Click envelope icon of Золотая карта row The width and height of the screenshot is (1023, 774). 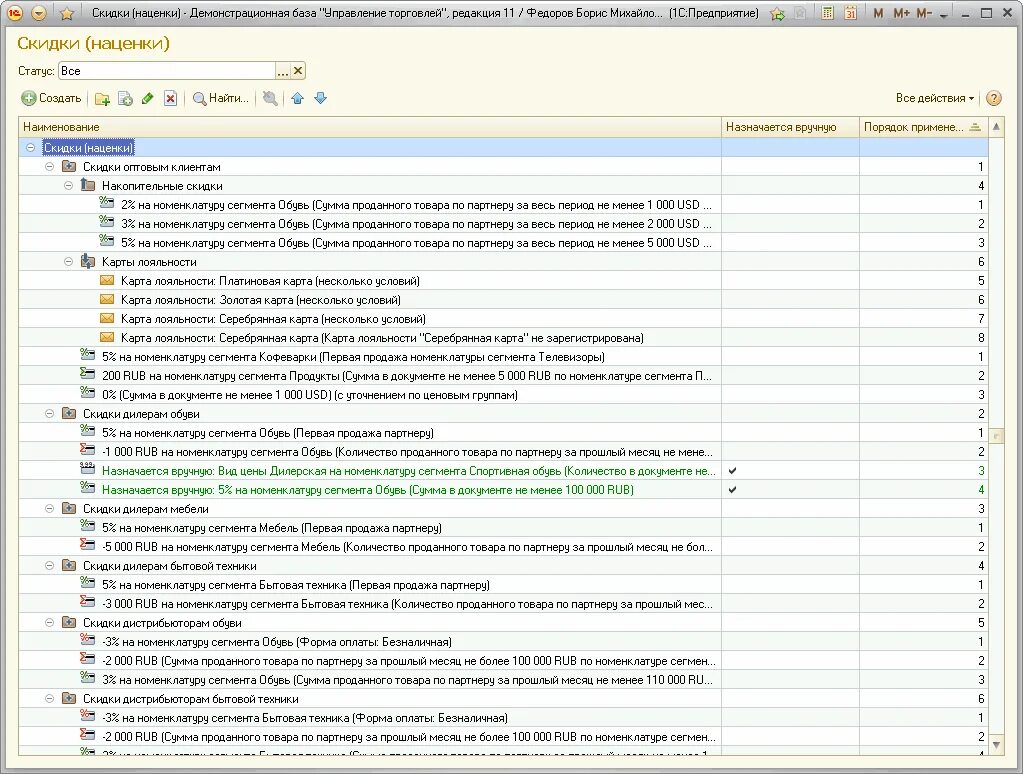click(106, 300)
